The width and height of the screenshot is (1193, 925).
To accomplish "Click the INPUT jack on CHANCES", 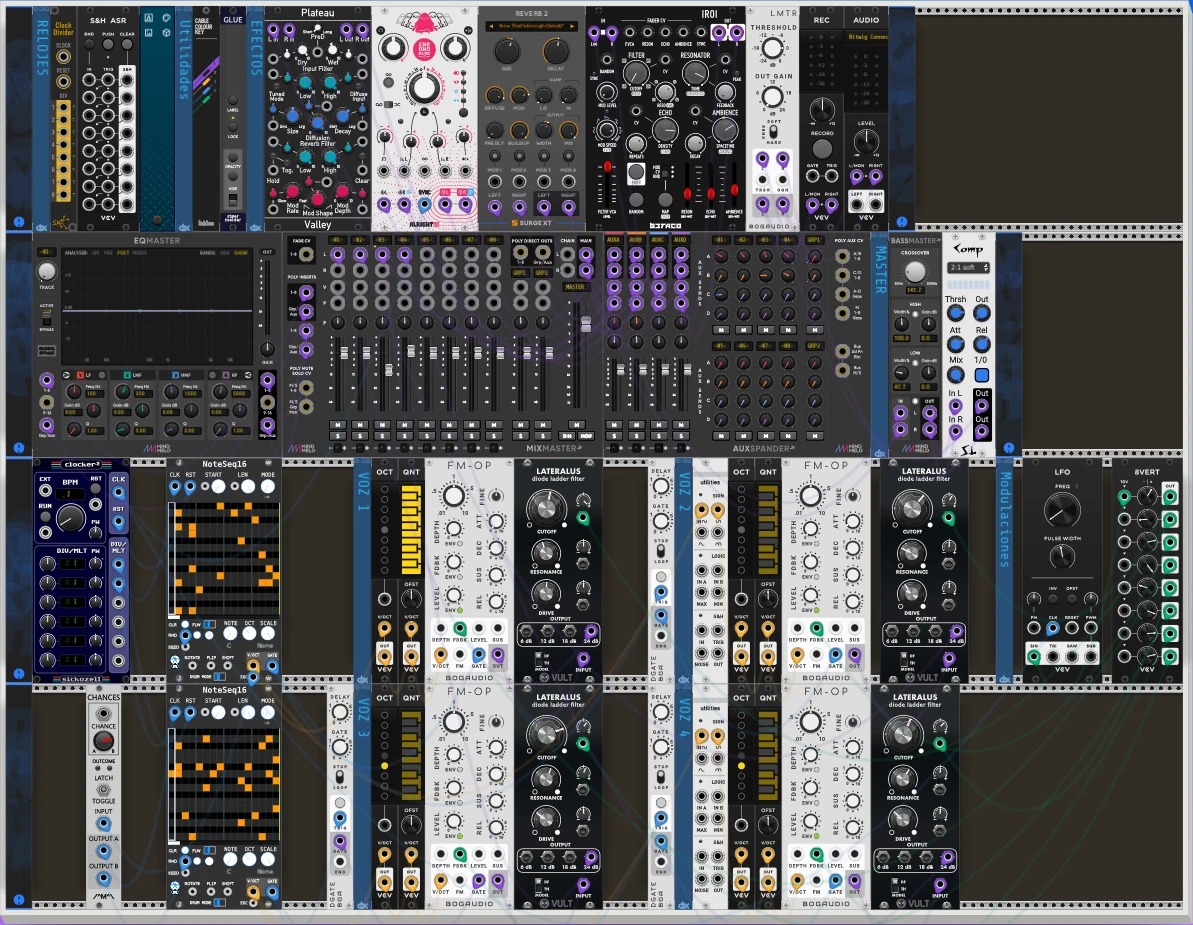I will click(x=103, y=825).
